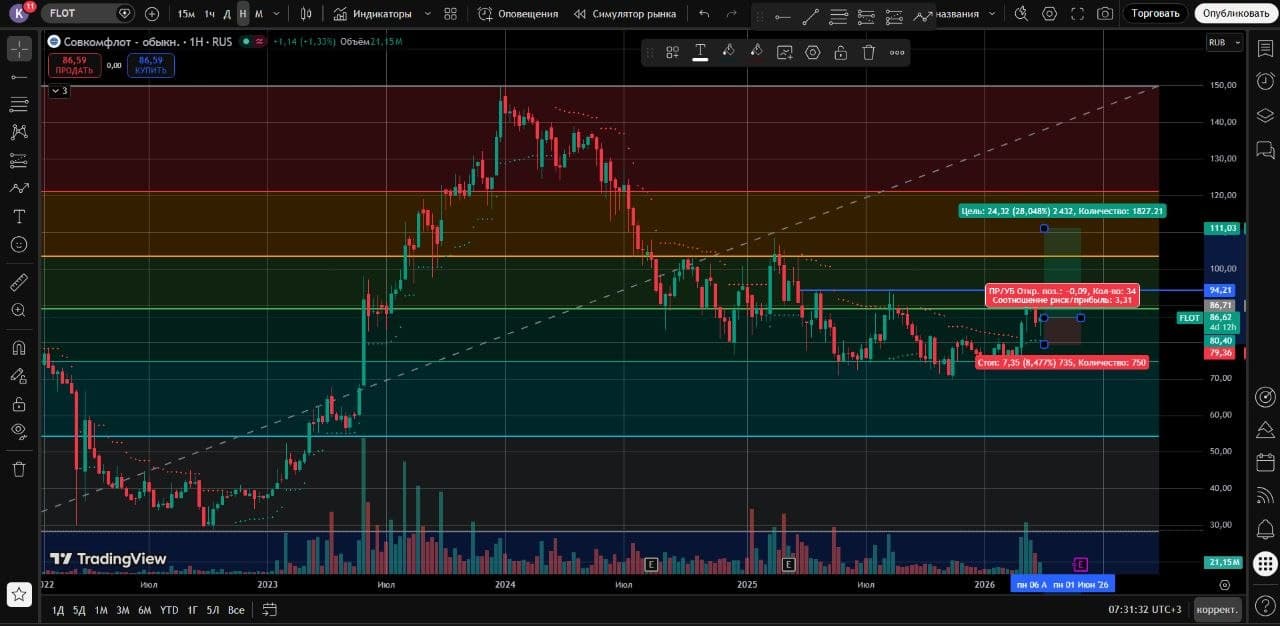The height and width of the screenshot is (626, 1280).
Task: Select the 1М date range tab
Action: [101, 609]
